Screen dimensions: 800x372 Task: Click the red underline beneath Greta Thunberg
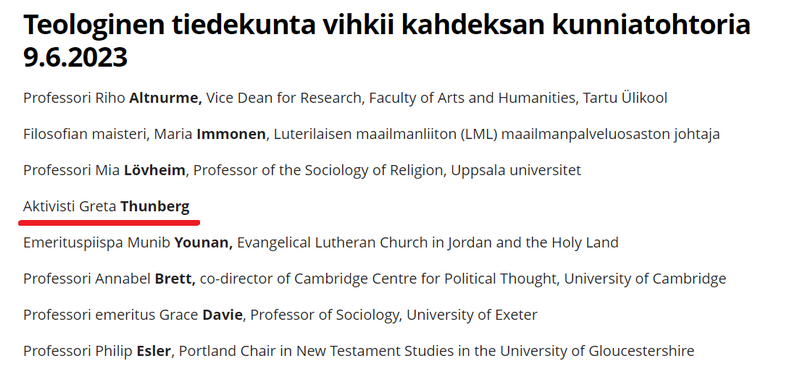click(x=109, y=222)
